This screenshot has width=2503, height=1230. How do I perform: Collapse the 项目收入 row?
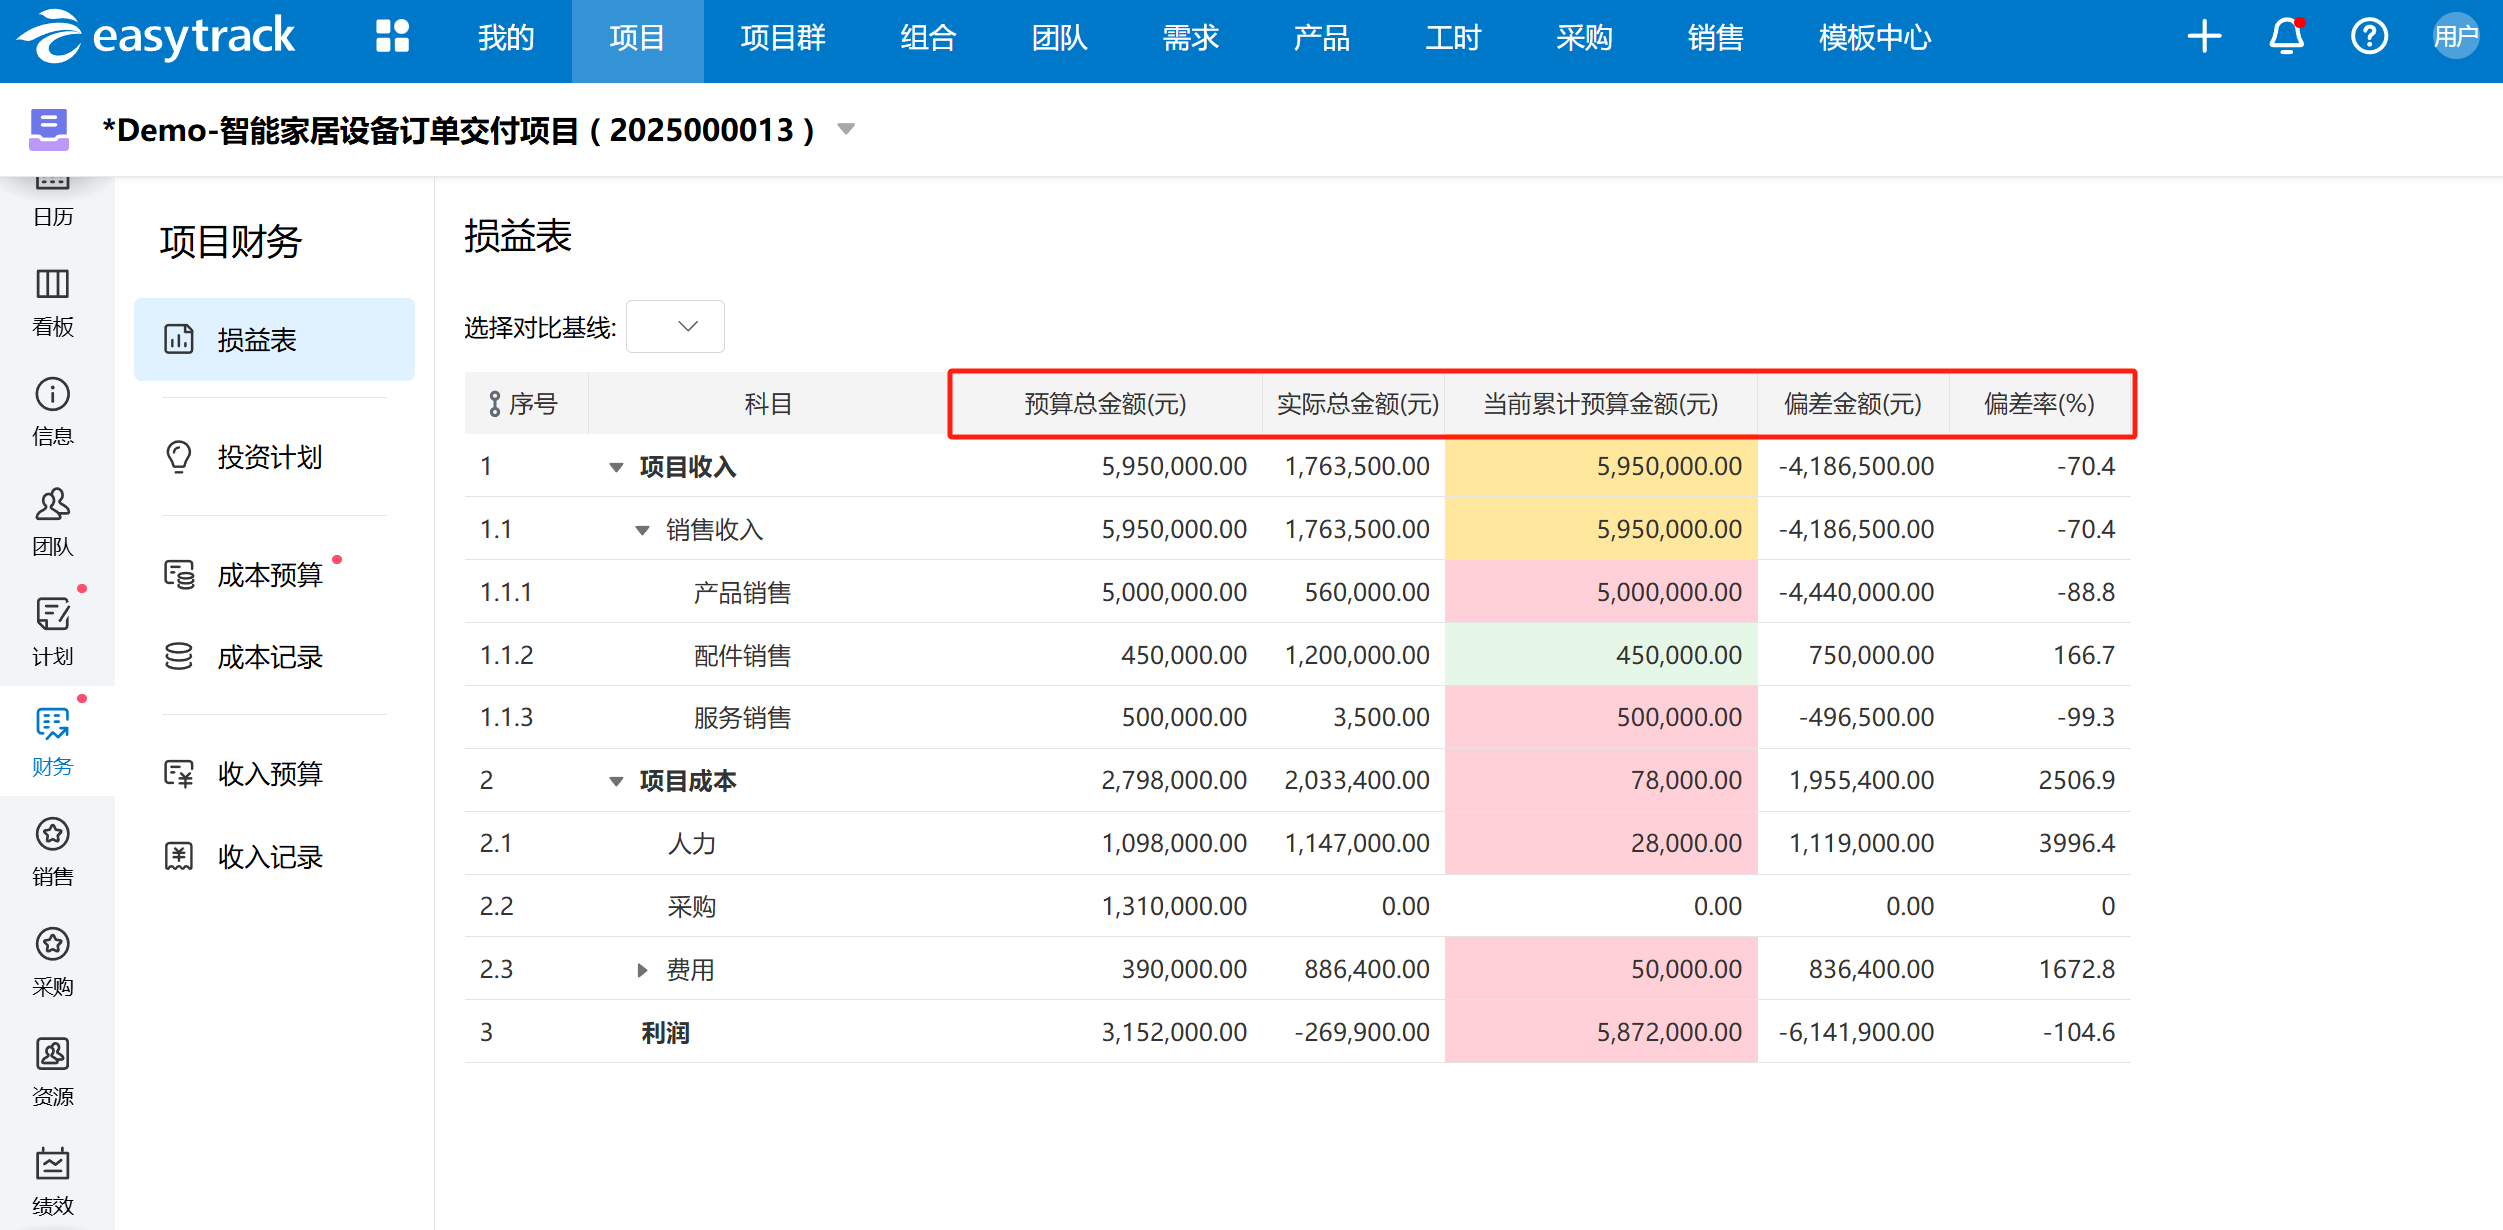(616, 467)
